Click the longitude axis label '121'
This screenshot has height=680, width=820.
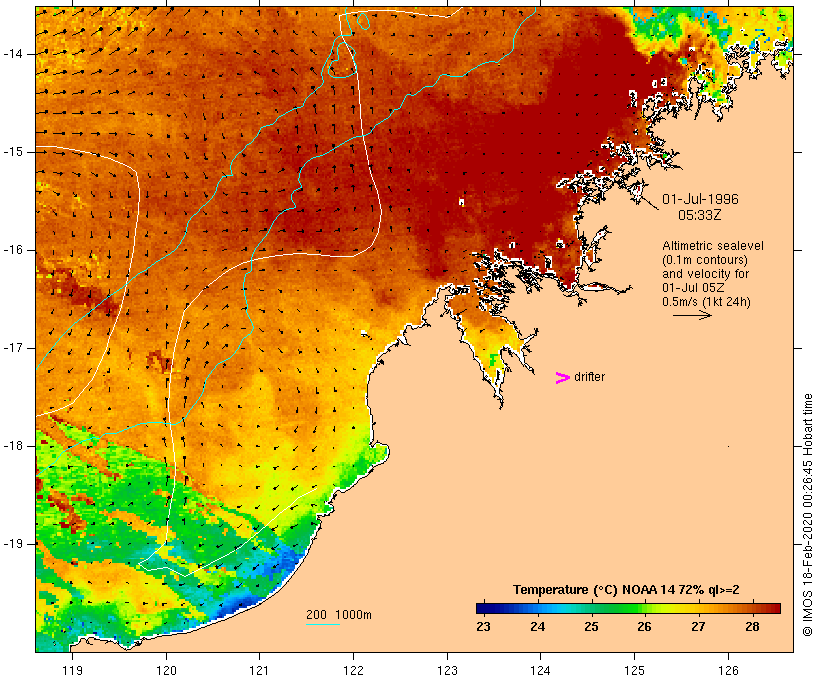point(259,671)
